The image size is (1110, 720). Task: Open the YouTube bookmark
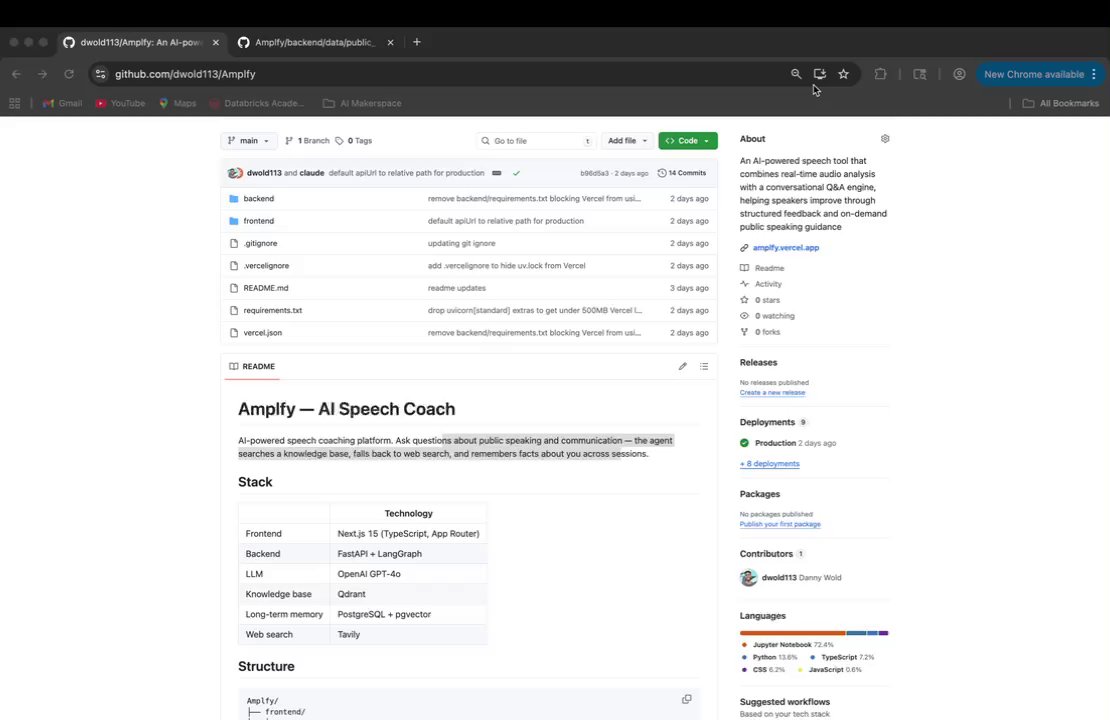tap(120, 103)
